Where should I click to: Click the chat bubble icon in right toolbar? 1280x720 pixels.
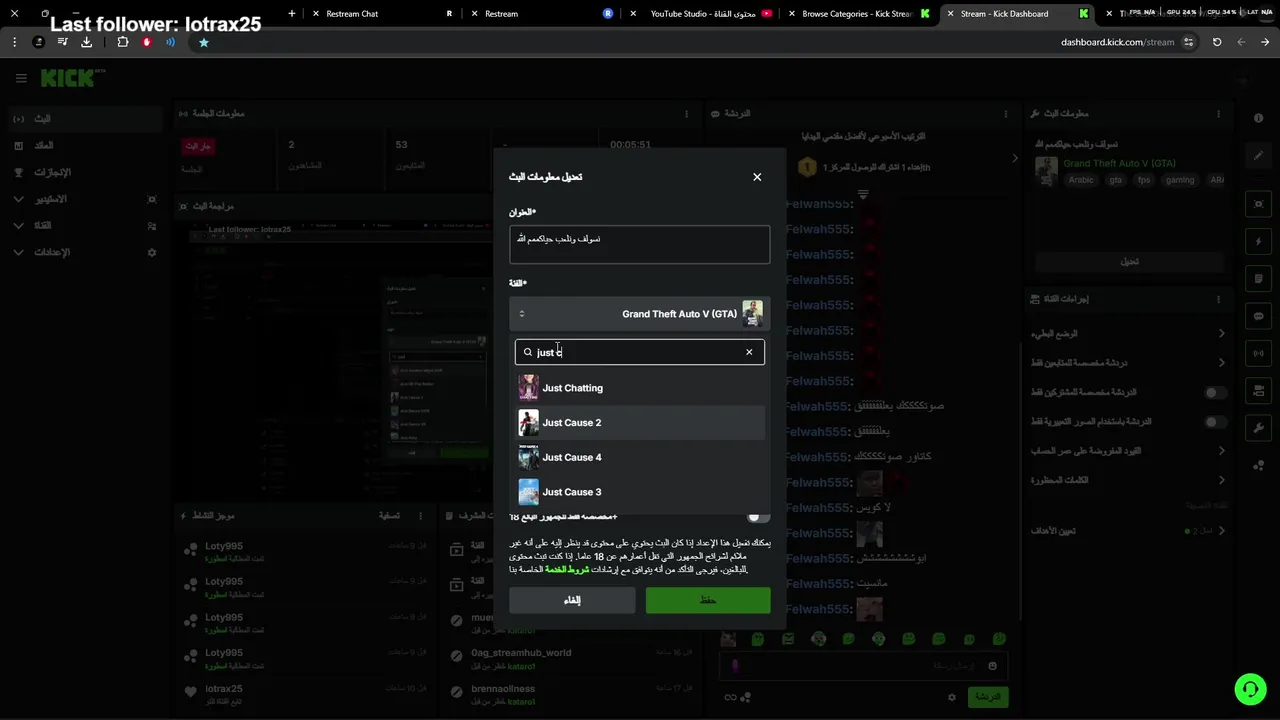tap(1258, 316)
